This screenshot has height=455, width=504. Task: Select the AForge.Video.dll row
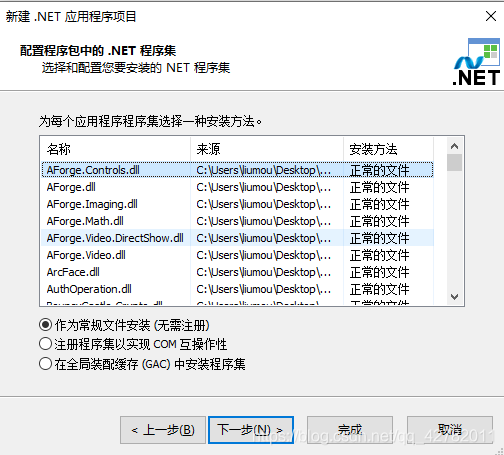[x=237, y=255]
